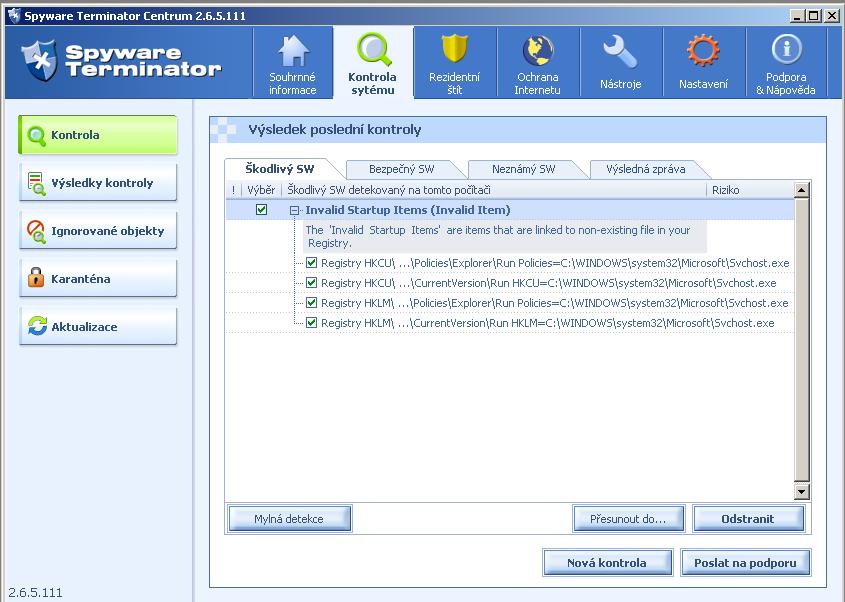This screenshot has height=602, width=845.
Task: Switch to Výsledná zpráva tab
Action: (x=645, y=169)
